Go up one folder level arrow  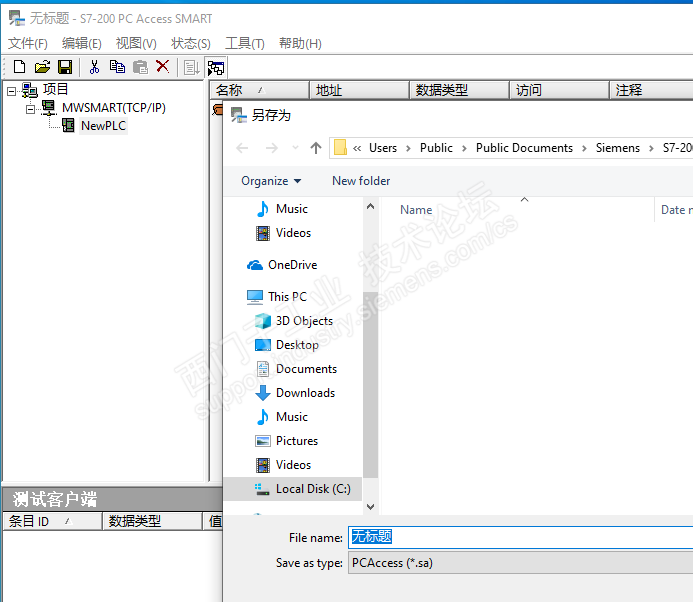316,148
